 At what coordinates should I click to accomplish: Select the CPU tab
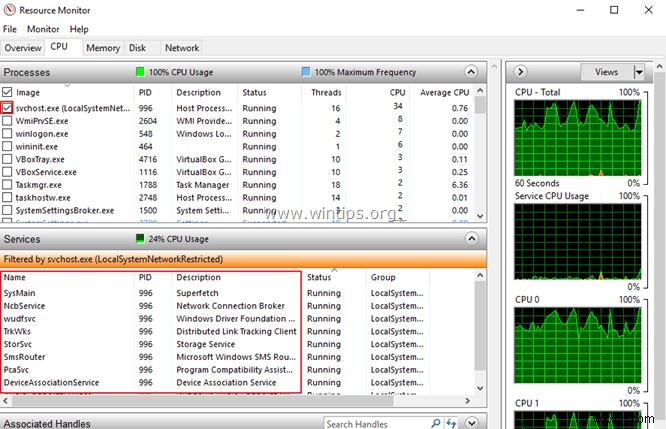(x=59, y=46)
